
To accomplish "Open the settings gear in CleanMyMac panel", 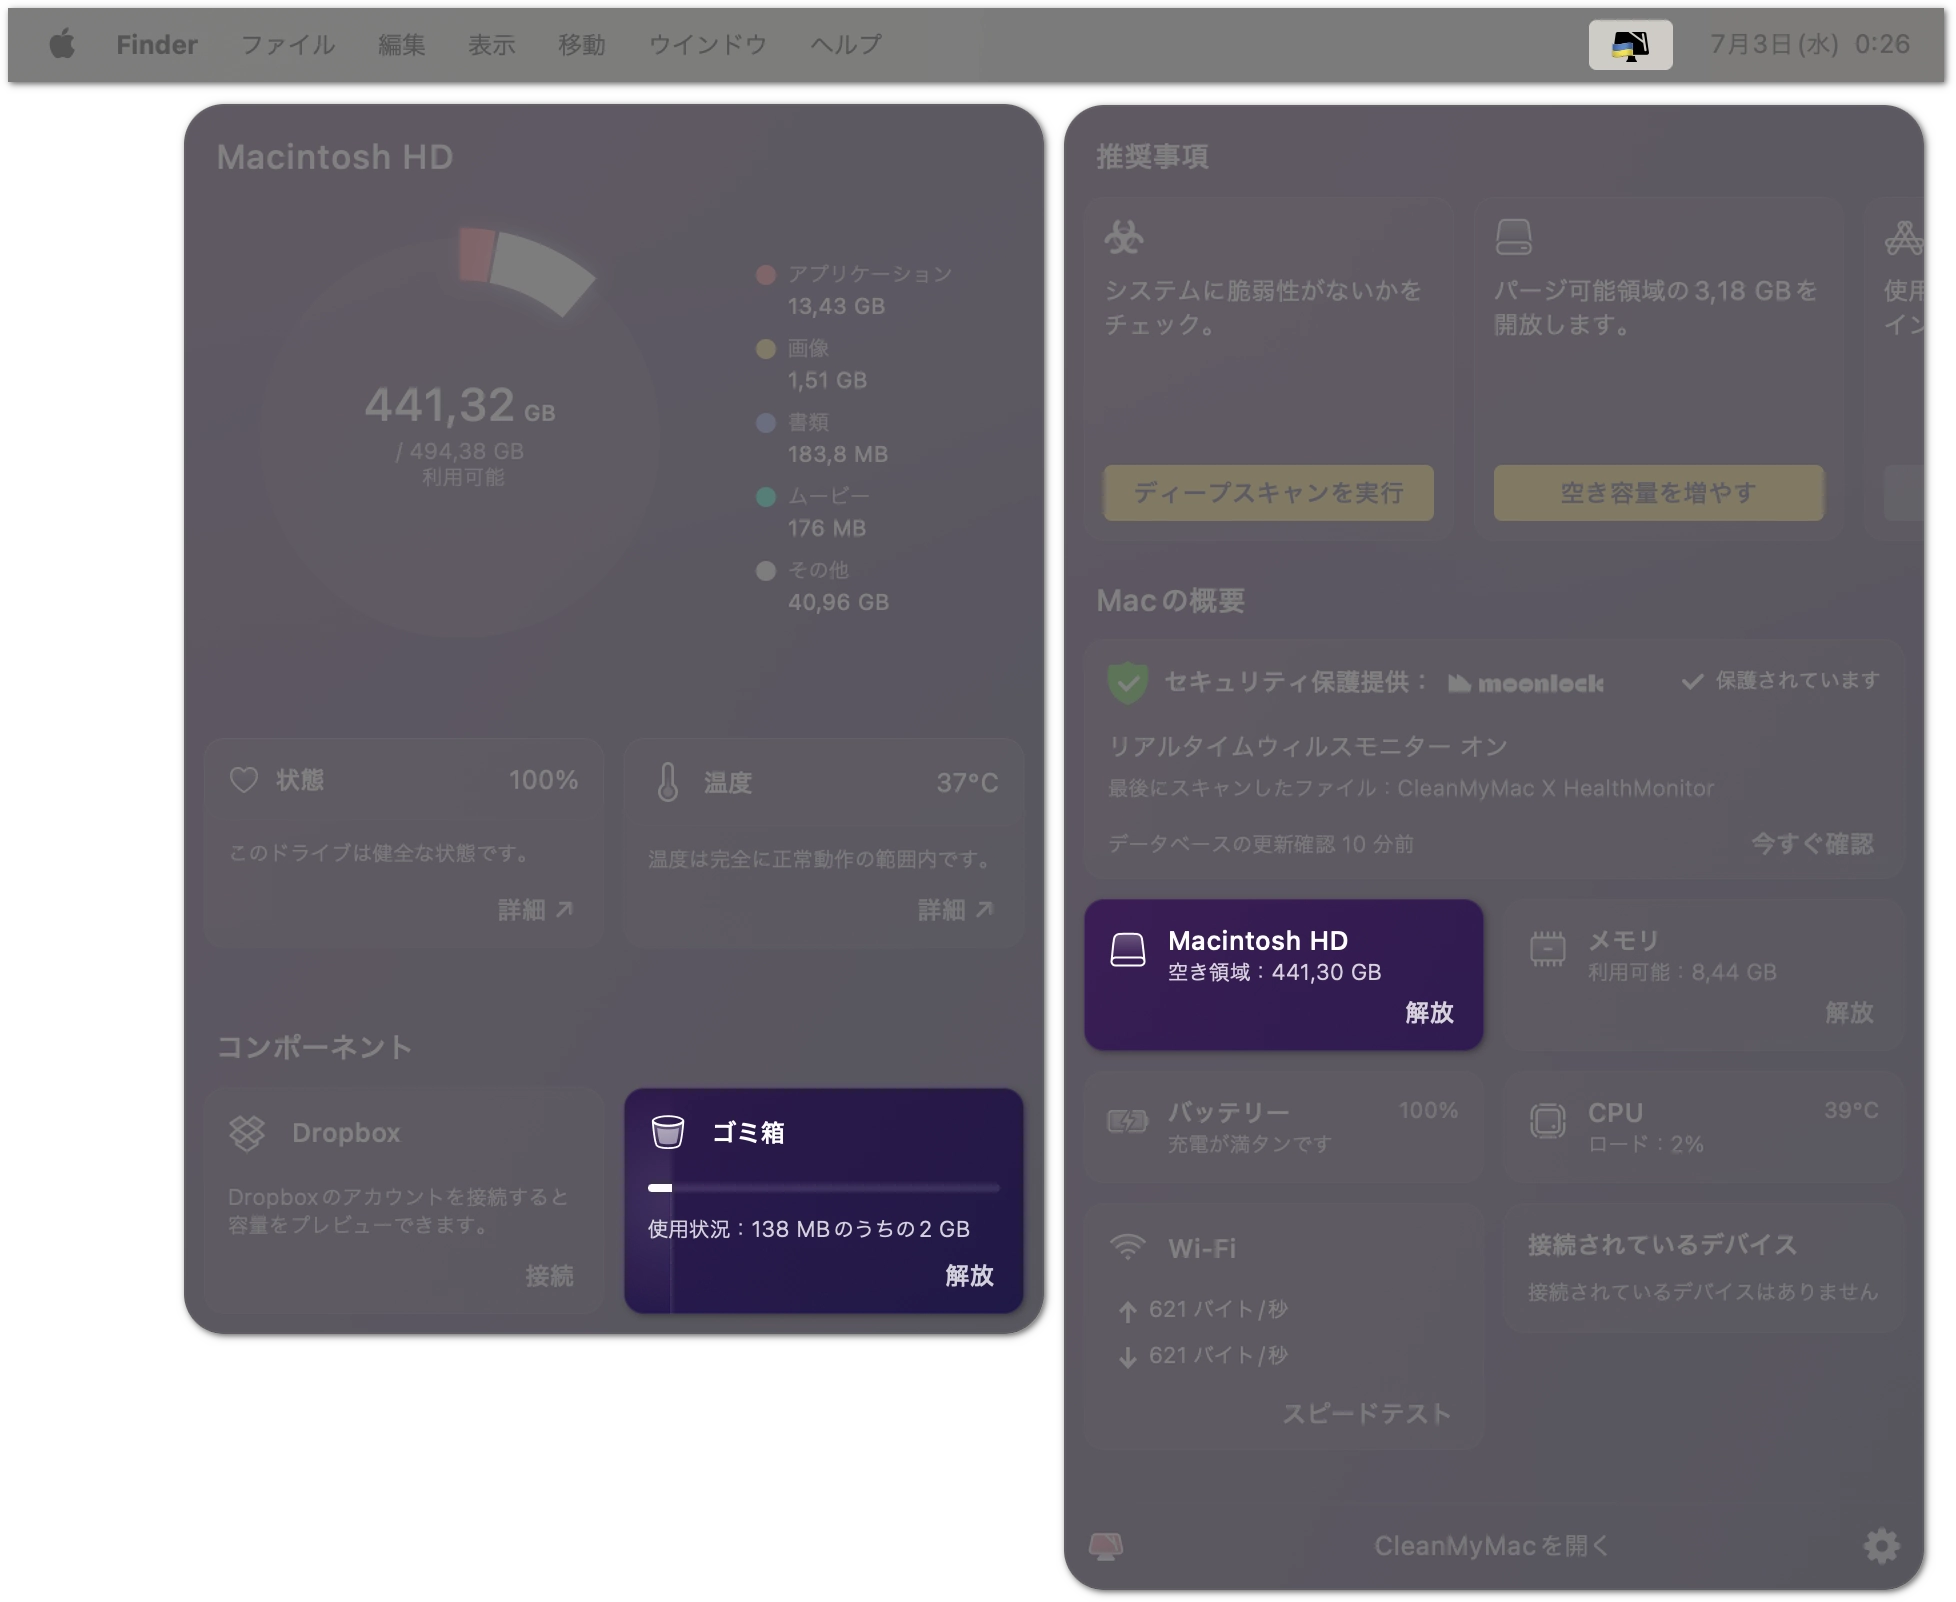I will tap(1881, 1546).
